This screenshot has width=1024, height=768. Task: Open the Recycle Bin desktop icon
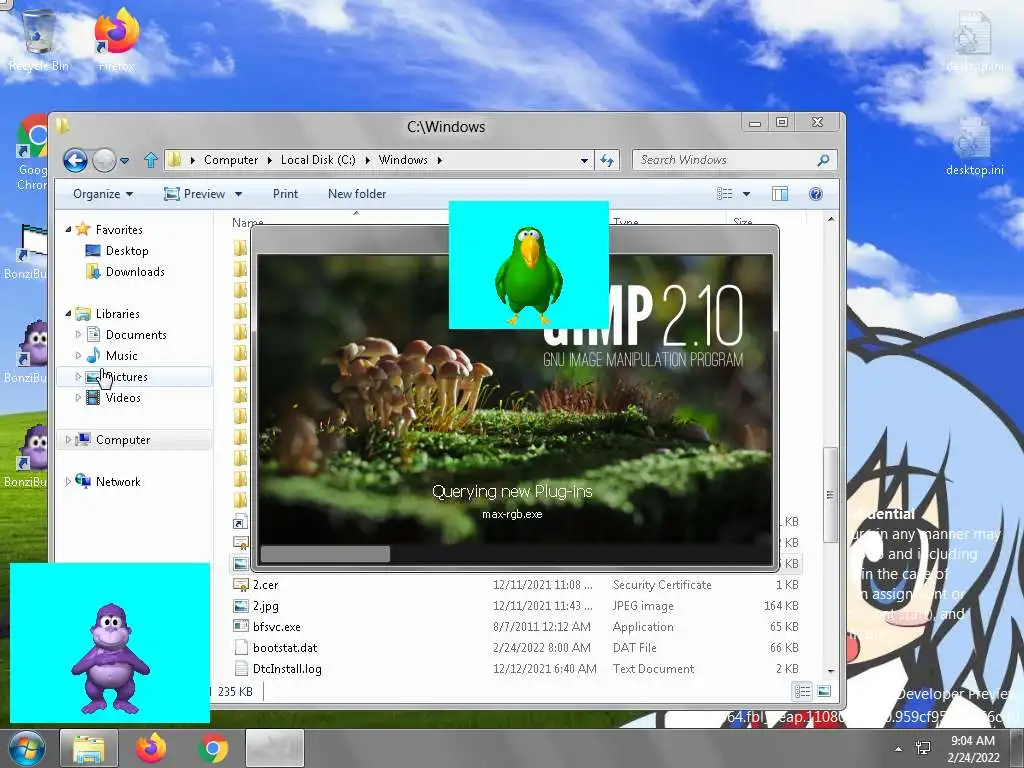(39, 39)
